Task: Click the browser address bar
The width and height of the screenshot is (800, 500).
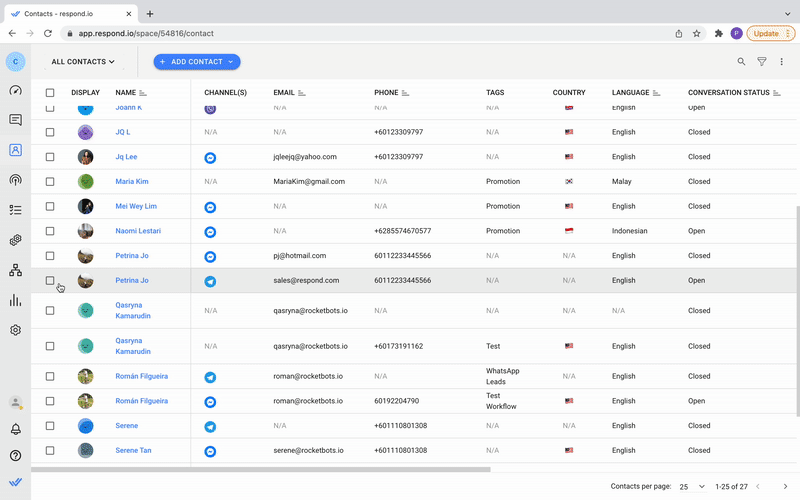Action: point(365,34)
